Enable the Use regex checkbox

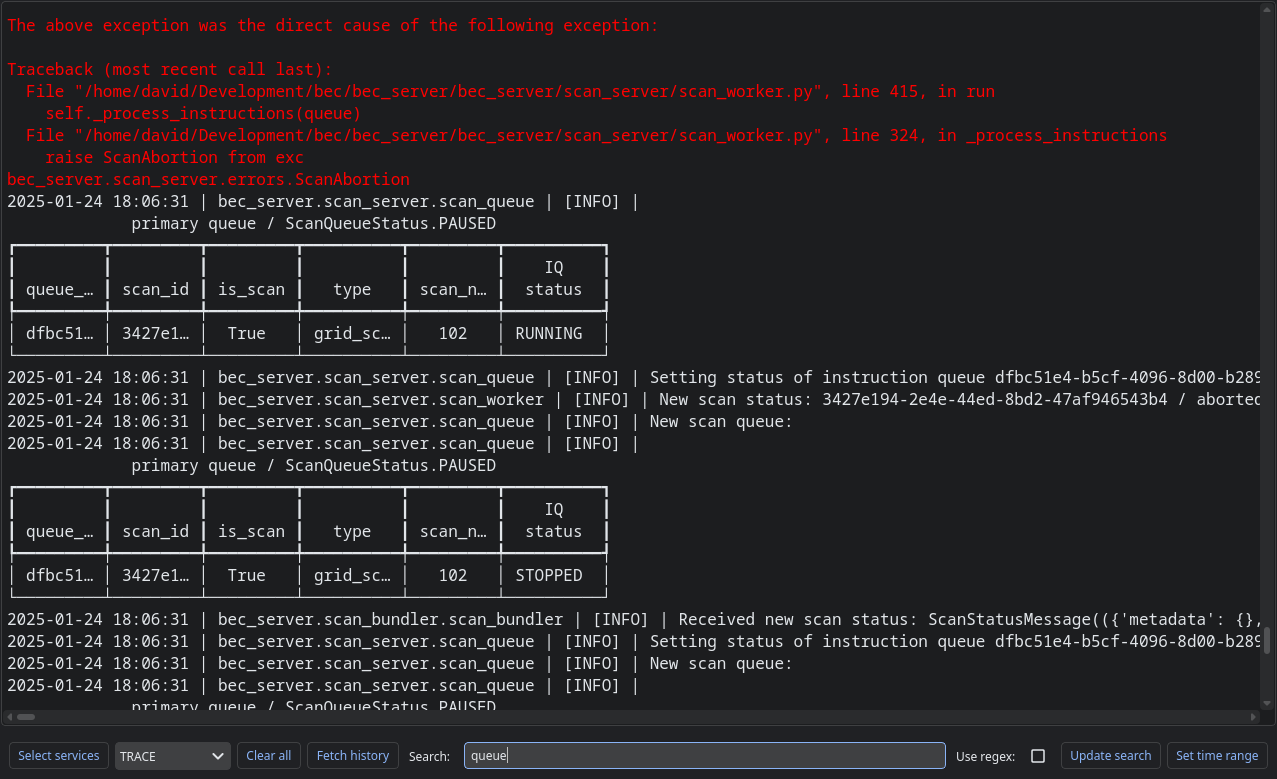[1038, 756]
